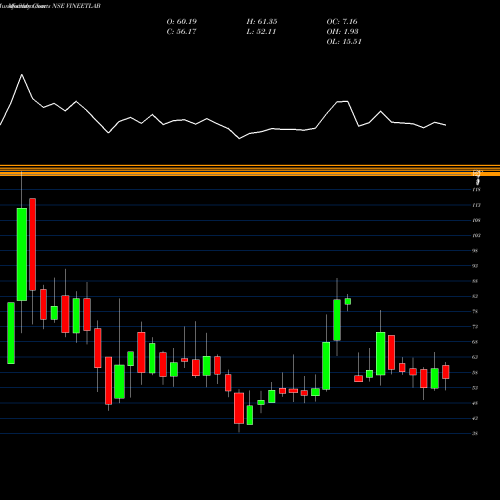Click the OH: 1.93 reading
Screen dimensions: 500x500
click(x=342, y=31)
